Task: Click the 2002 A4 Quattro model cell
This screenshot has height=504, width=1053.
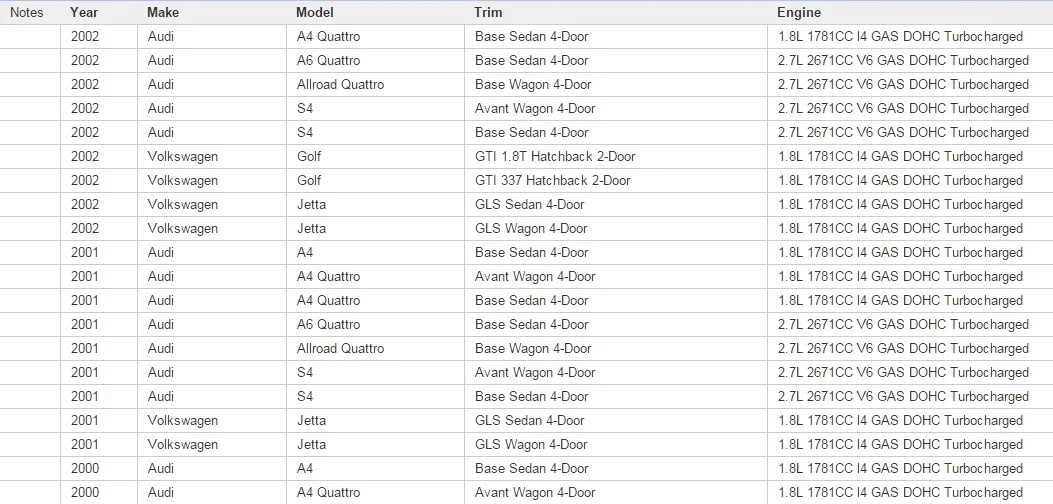Action: (375, 37)
